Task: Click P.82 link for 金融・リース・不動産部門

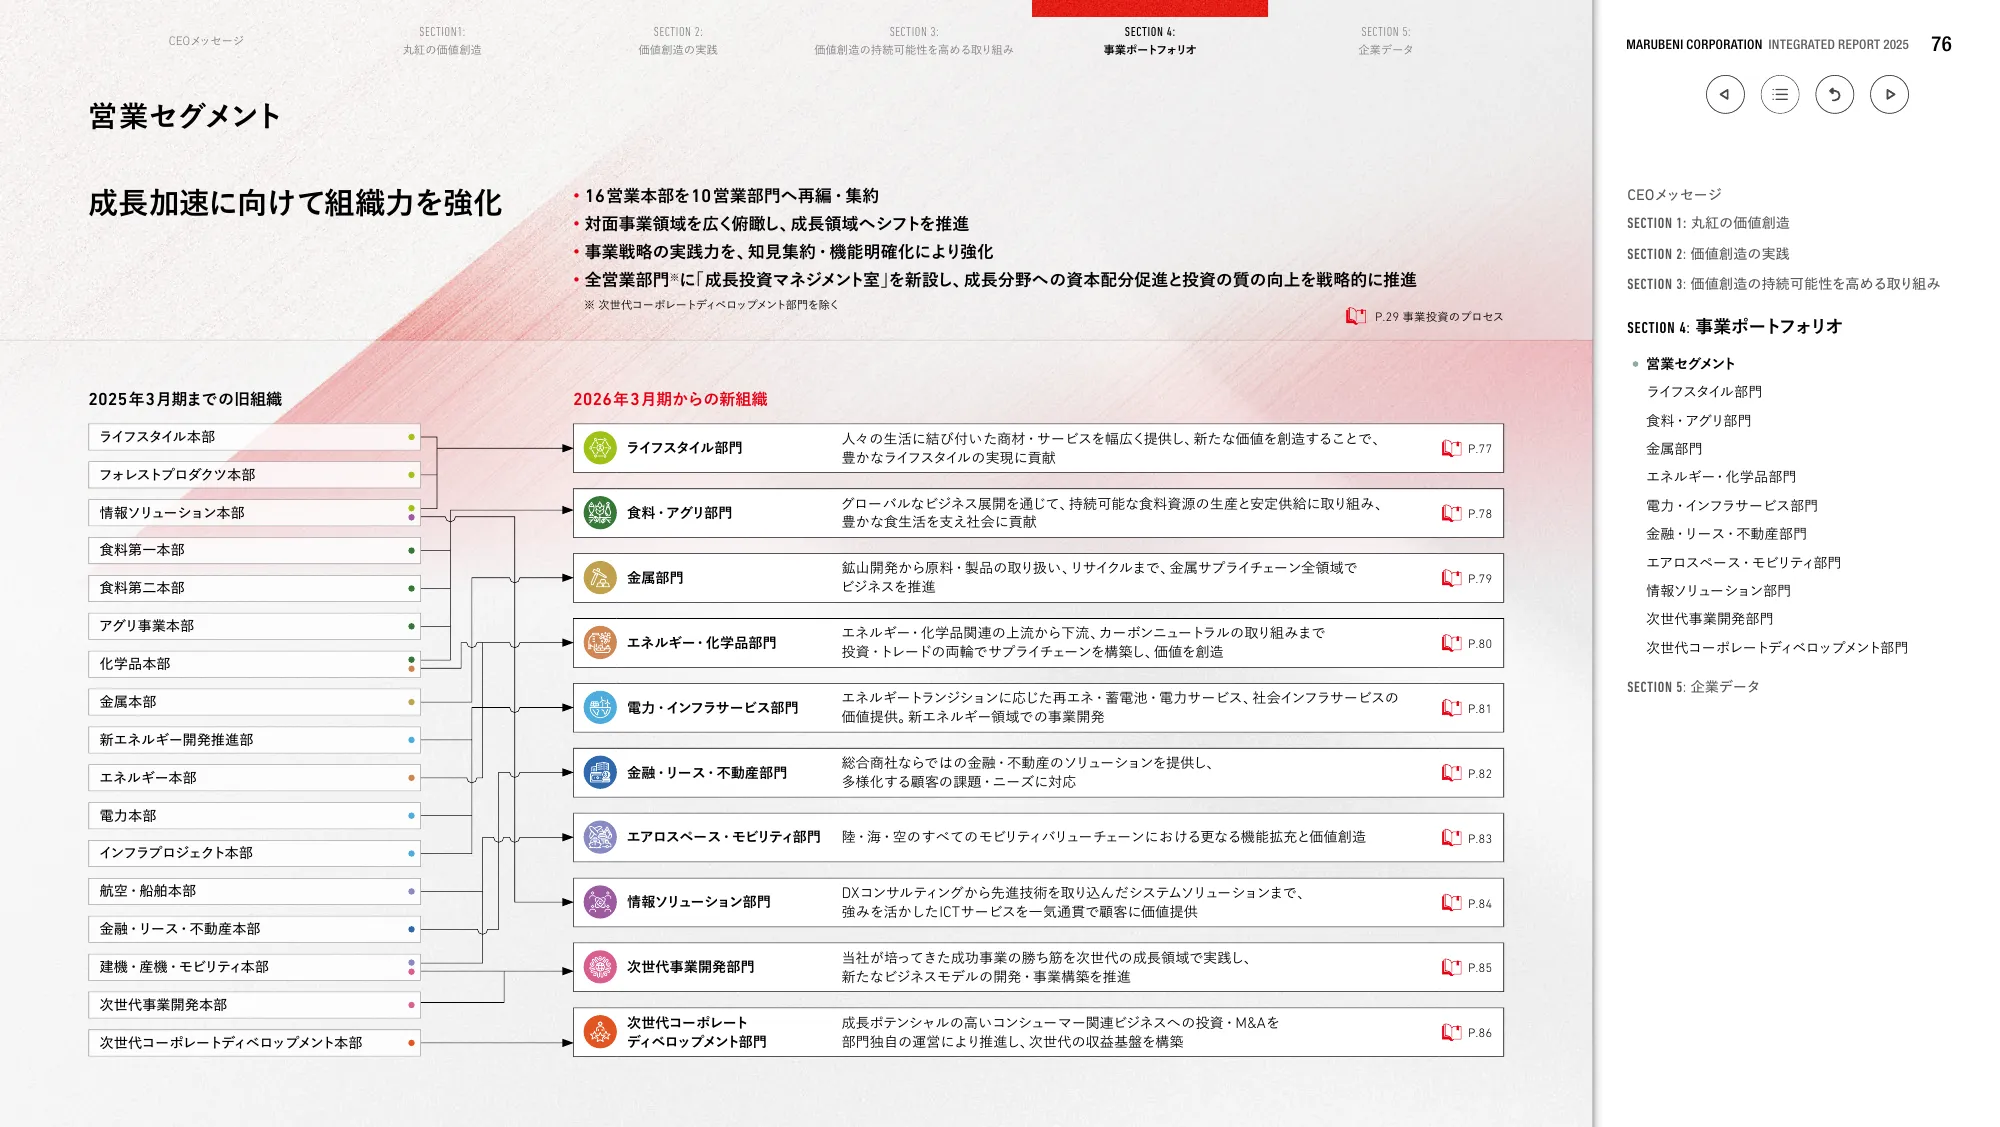Action: (1478, 772)
